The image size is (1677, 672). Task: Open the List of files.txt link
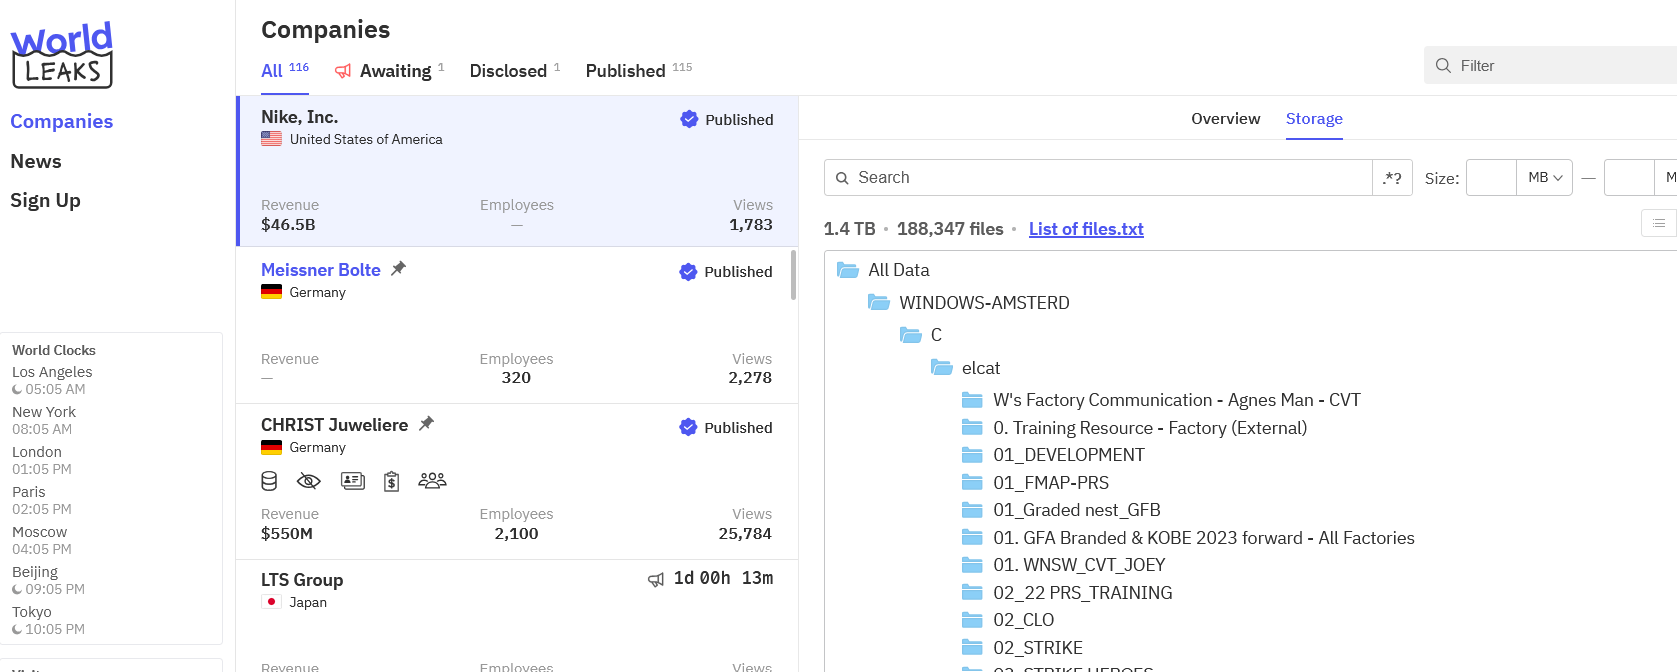[x=1086, y=229]
